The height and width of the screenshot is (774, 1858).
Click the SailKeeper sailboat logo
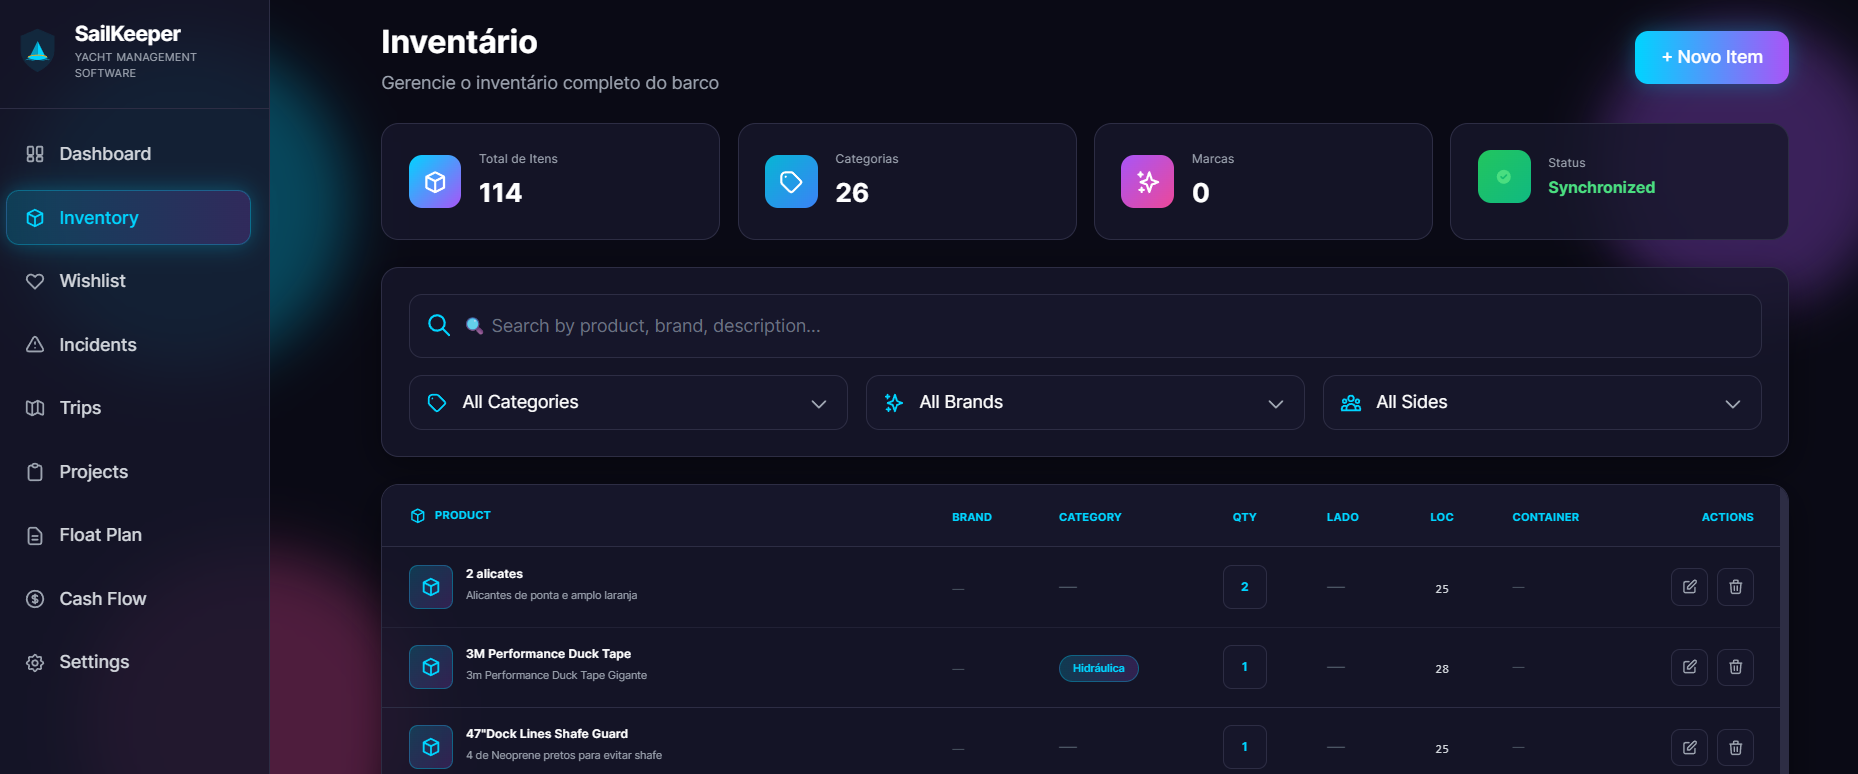(38, 51)
